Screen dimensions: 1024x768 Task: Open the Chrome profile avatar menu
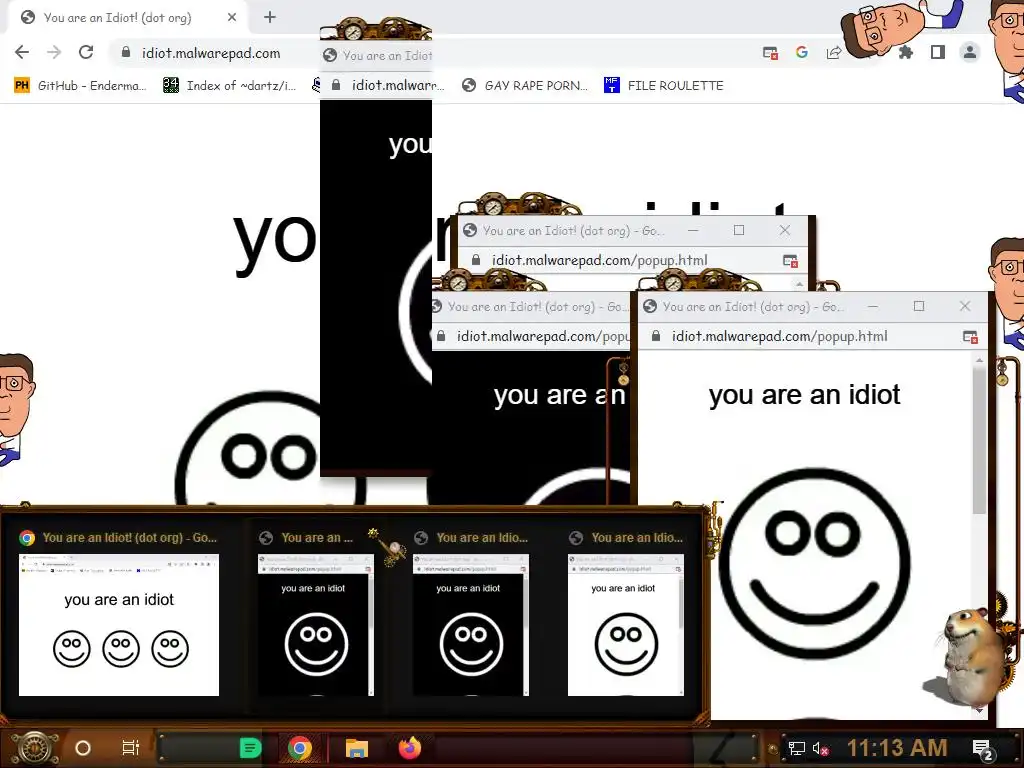pos(970,52)
